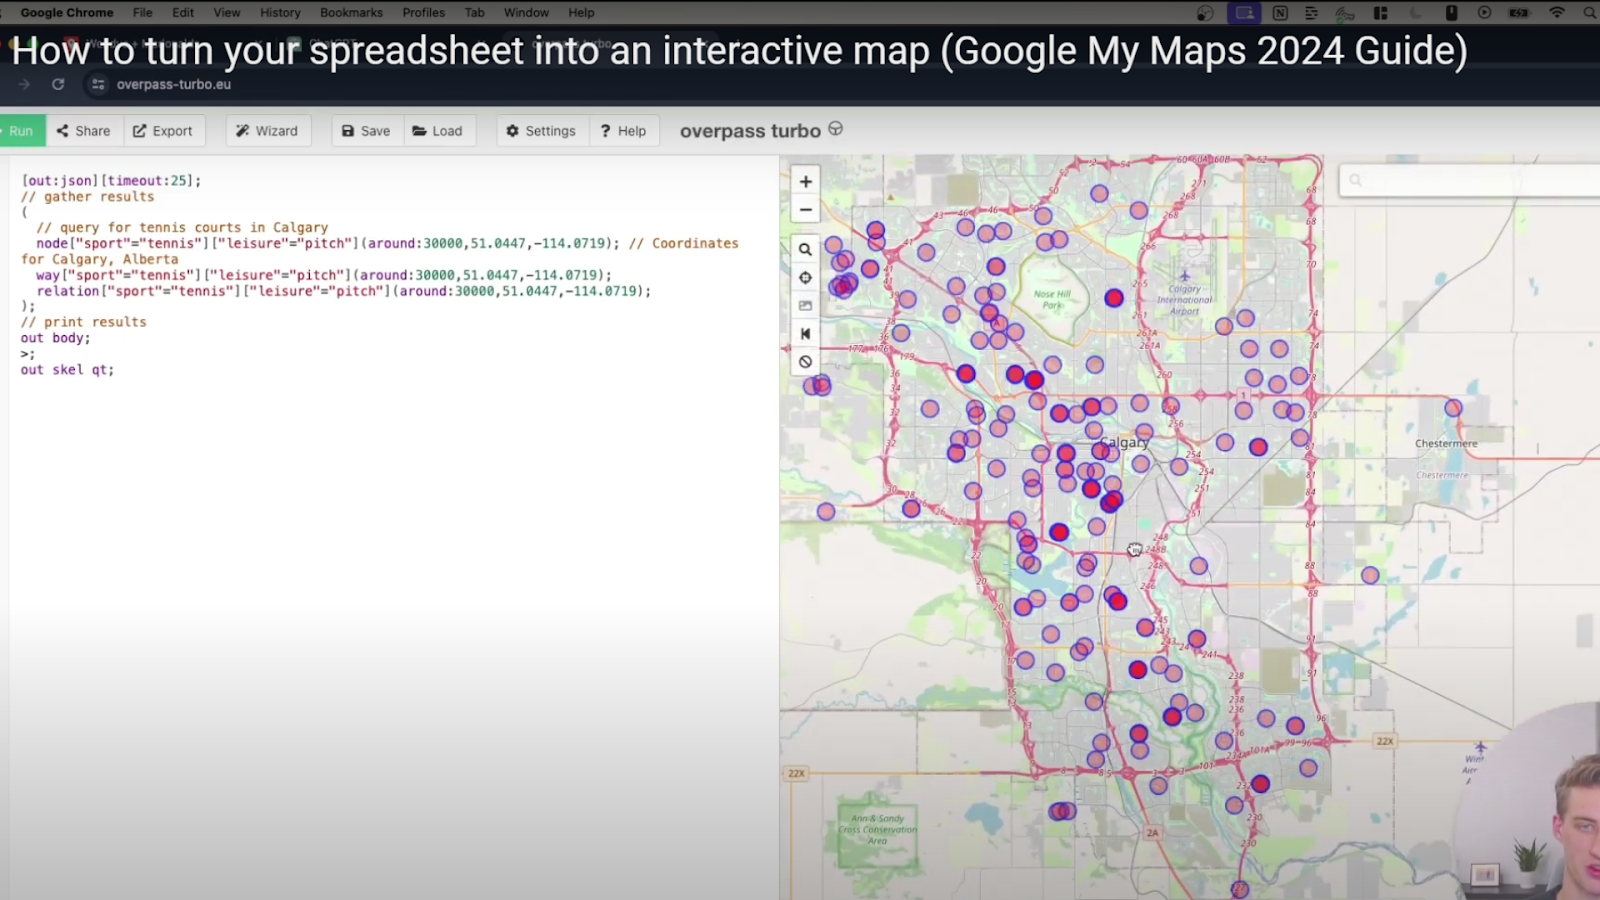Click the way["sport"="tennis"] query line
The height and width of the screenshot is (900, 1600).
click(324, 275)
